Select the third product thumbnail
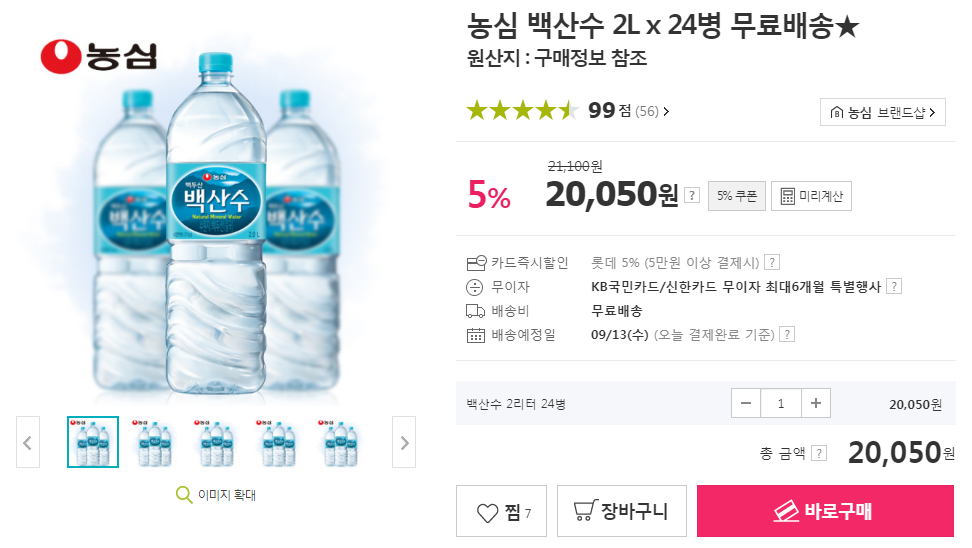This screenshot has height=548, width=972. click(x=219, y=442)
